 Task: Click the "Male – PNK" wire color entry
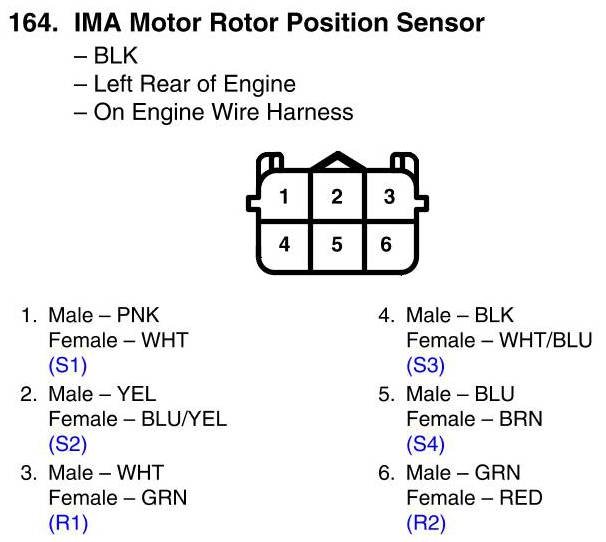pyautogui.click(x=104, y=315)
